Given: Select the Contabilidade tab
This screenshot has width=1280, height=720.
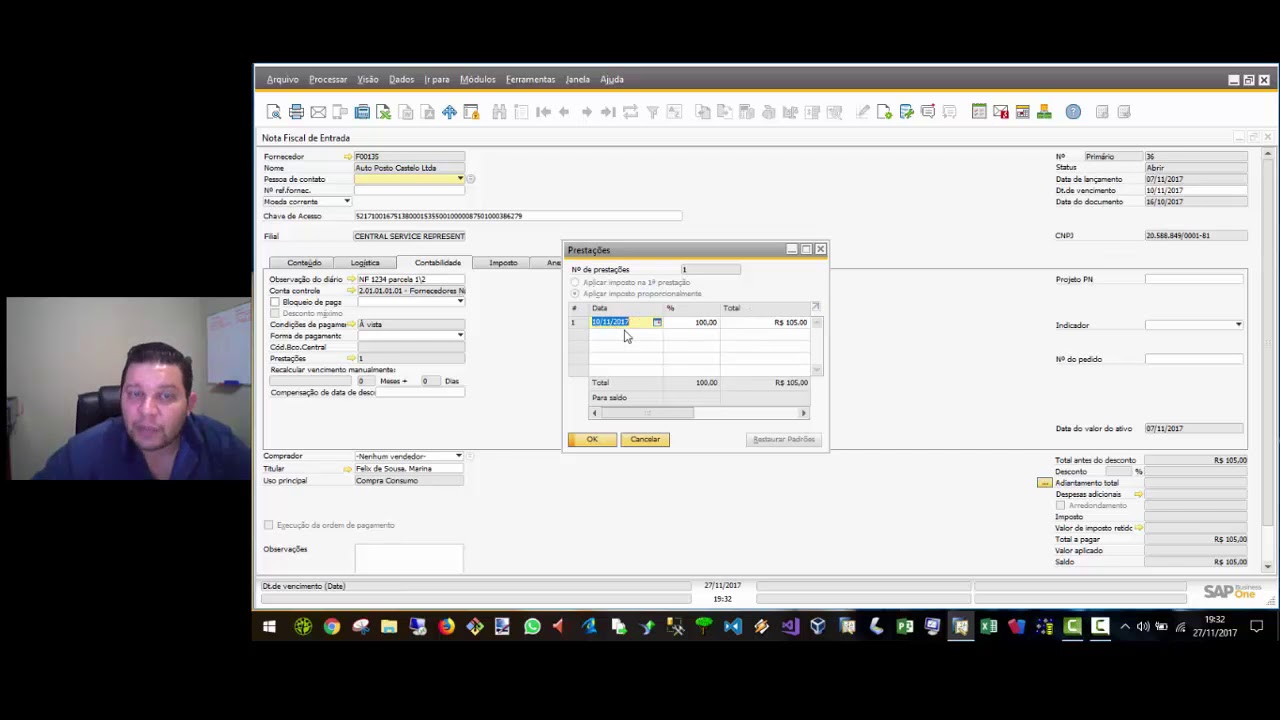Looking at the screenshot, I should 437,263.
